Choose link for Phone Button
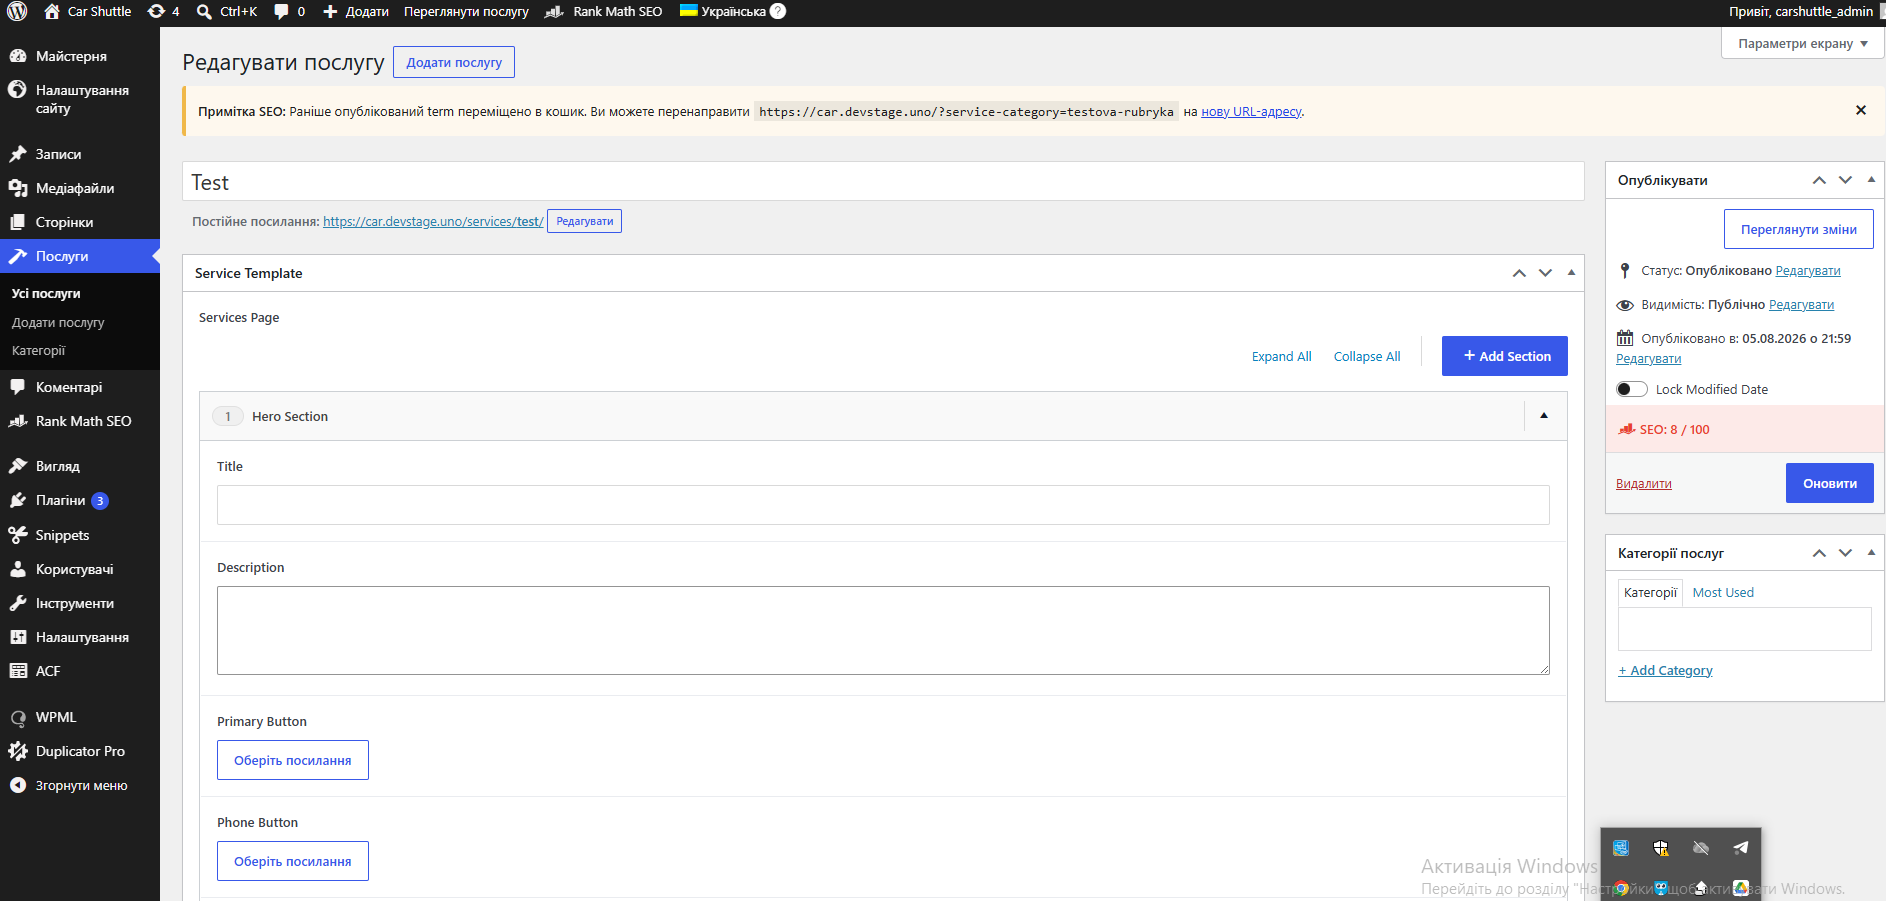1886x901 pixels. (x=293, y=861)
